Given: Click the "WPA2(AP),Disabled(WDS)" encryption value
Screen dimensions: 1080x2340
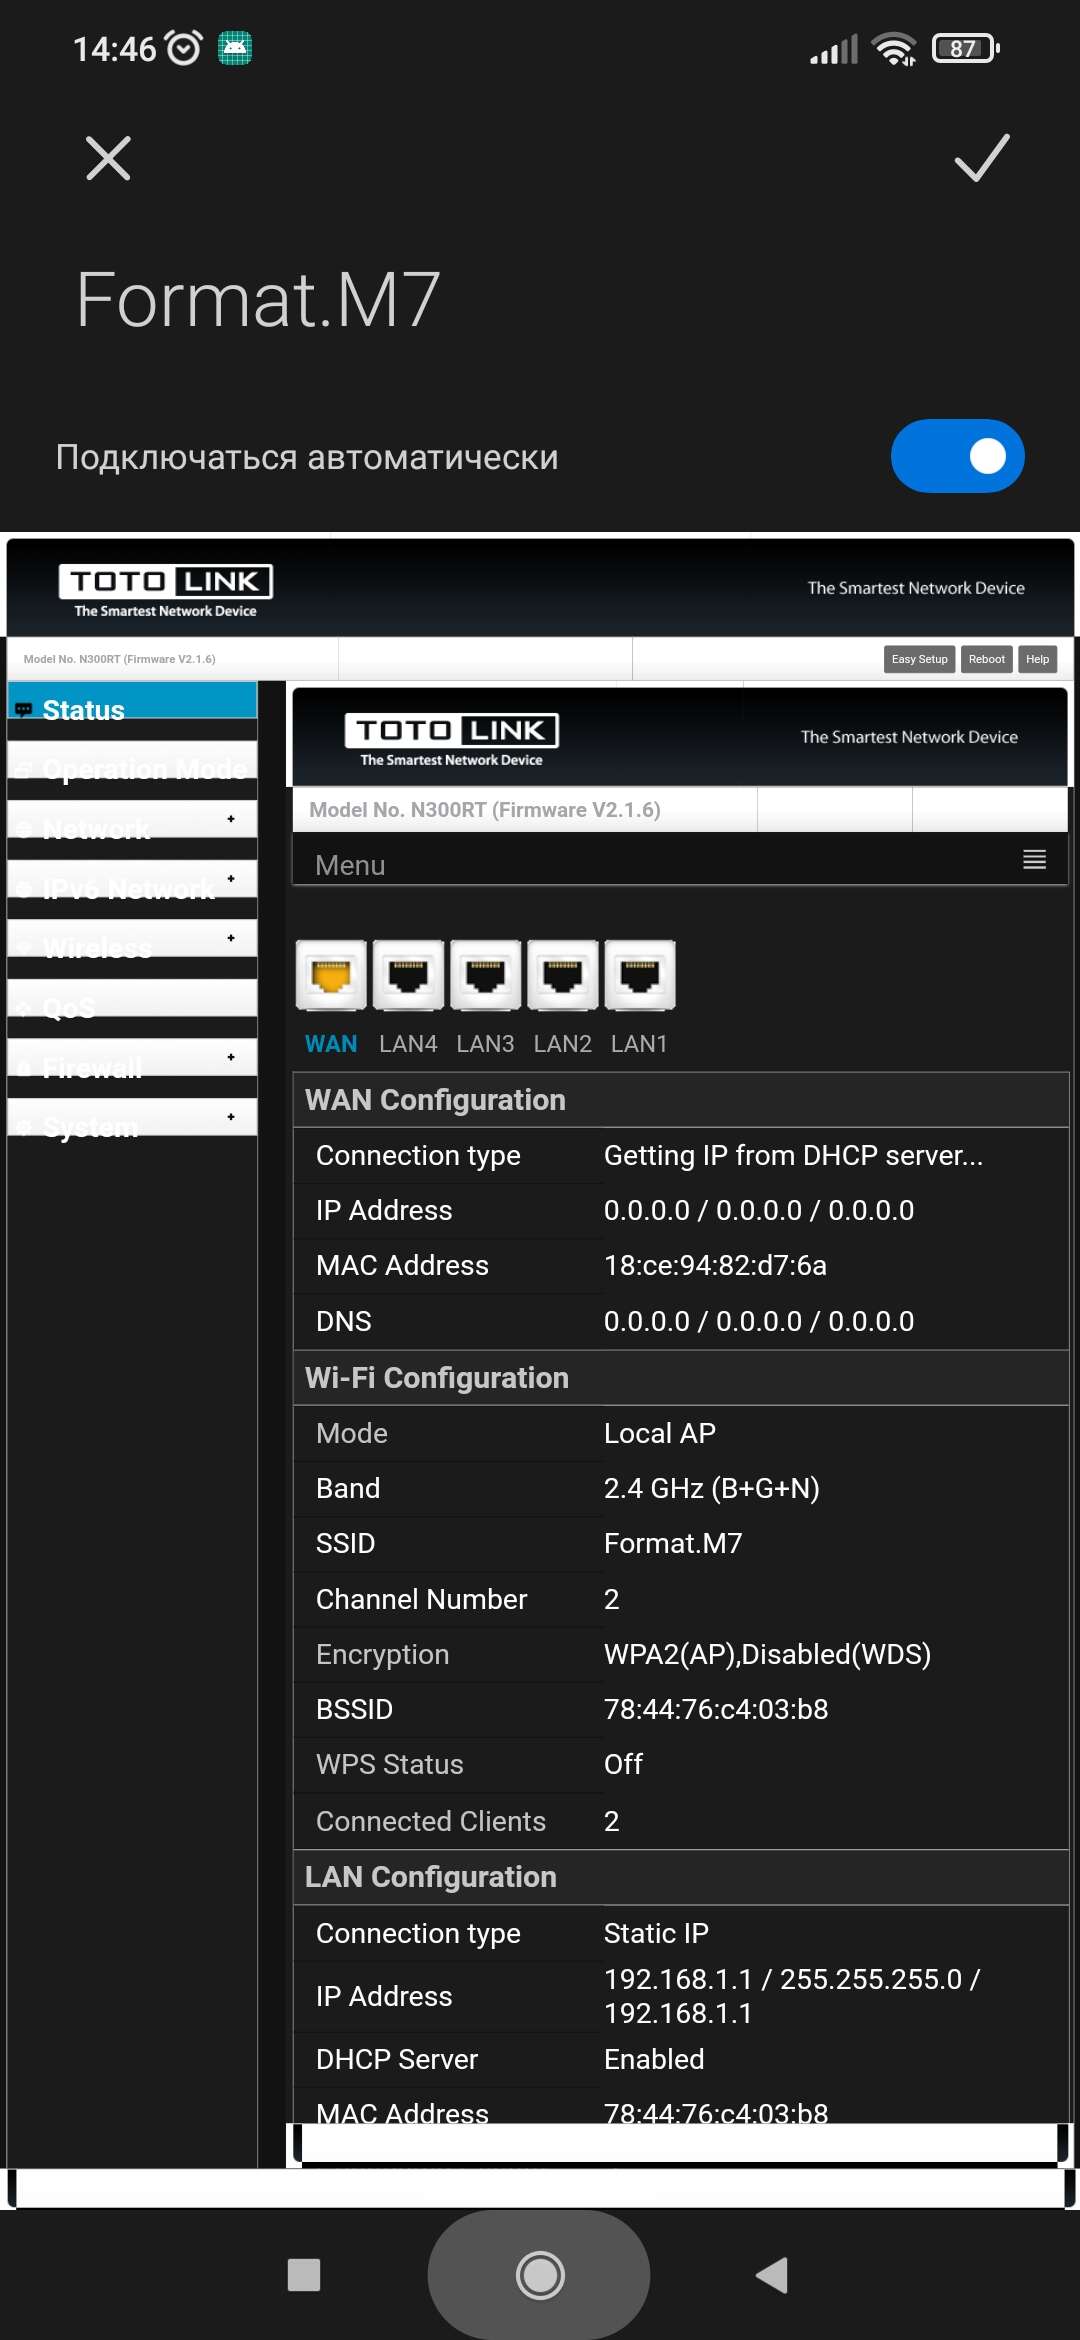Looking at the screenshot, I should click(767, 1654).
